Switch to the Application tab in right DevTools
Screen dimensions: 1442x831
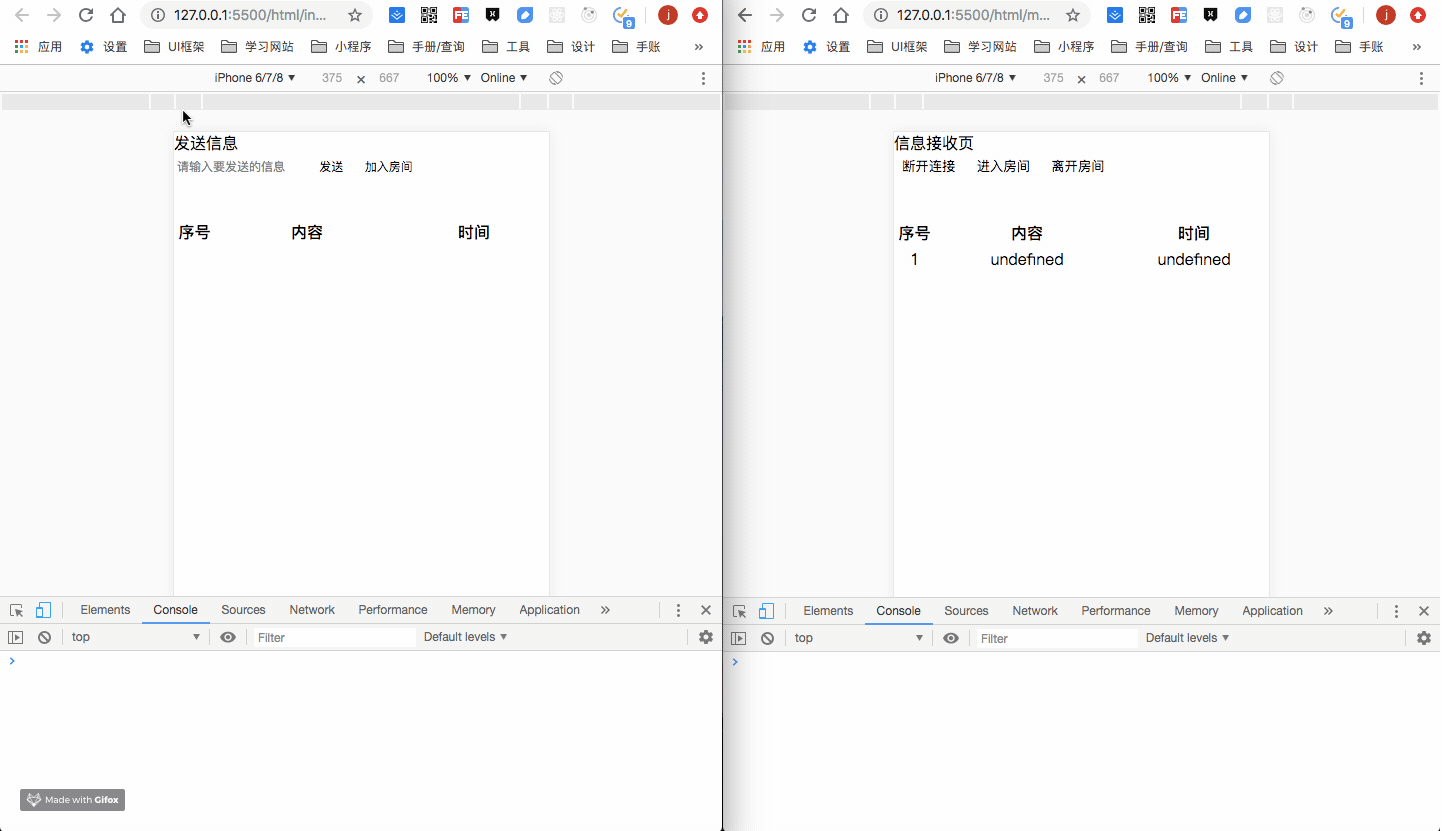(1271, 610)
